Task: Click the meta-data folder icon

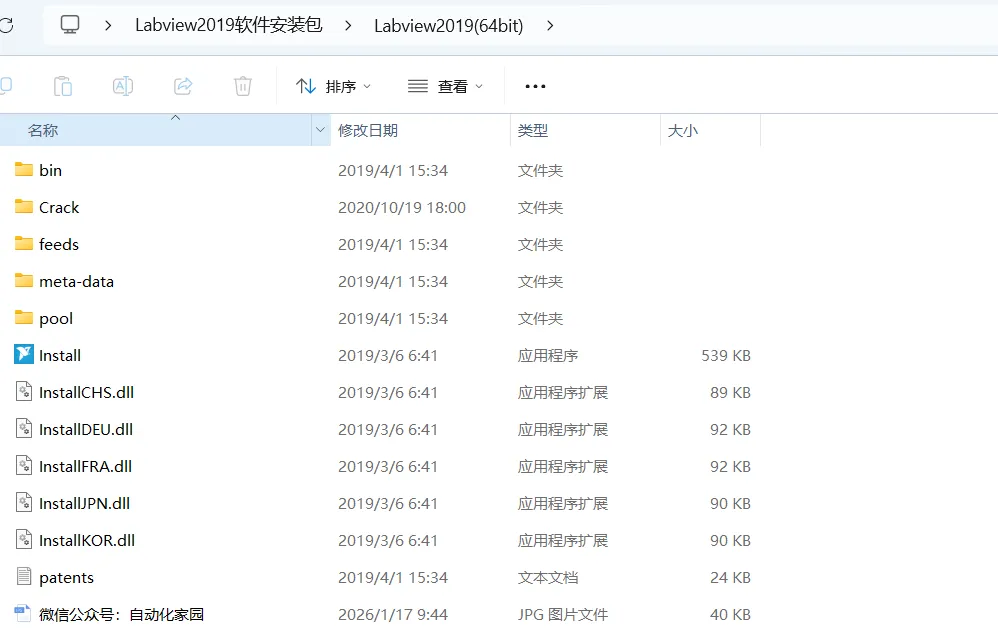Action: click(x=24, y=281)
